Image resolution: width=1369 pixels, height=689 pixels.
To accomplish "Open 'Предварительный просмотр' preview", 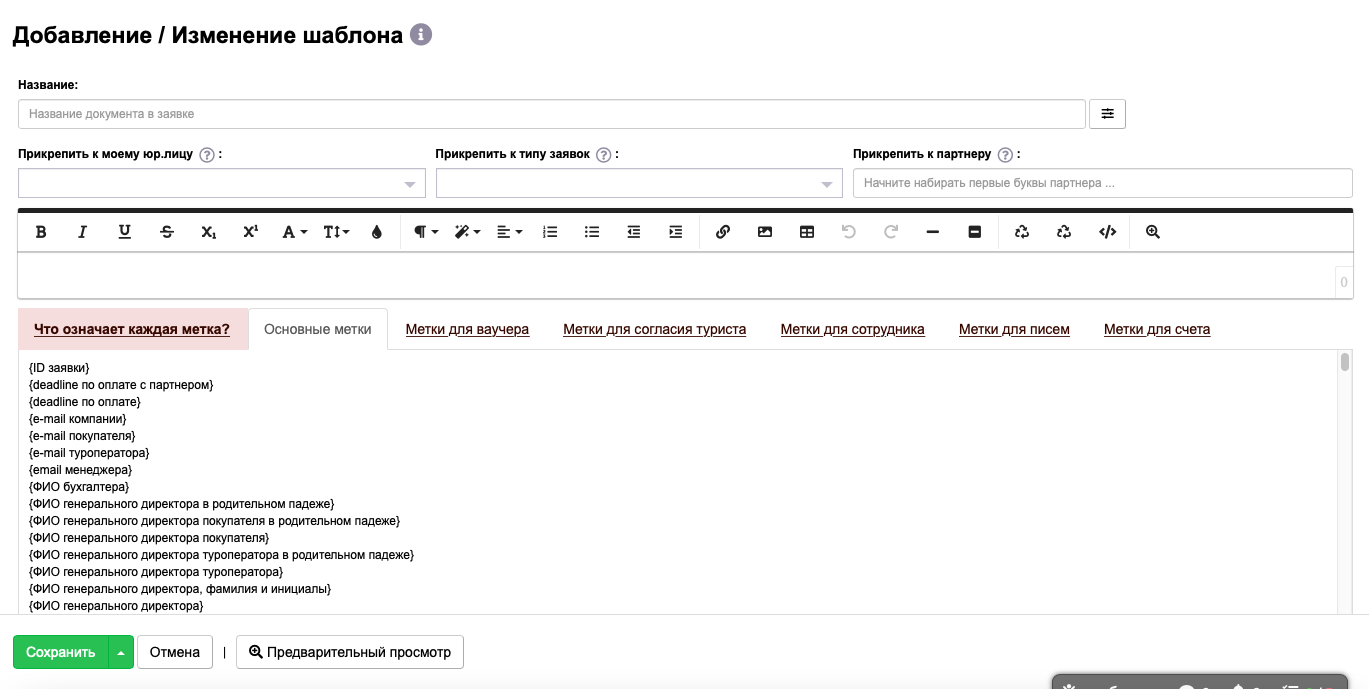I will click(350, 652).
